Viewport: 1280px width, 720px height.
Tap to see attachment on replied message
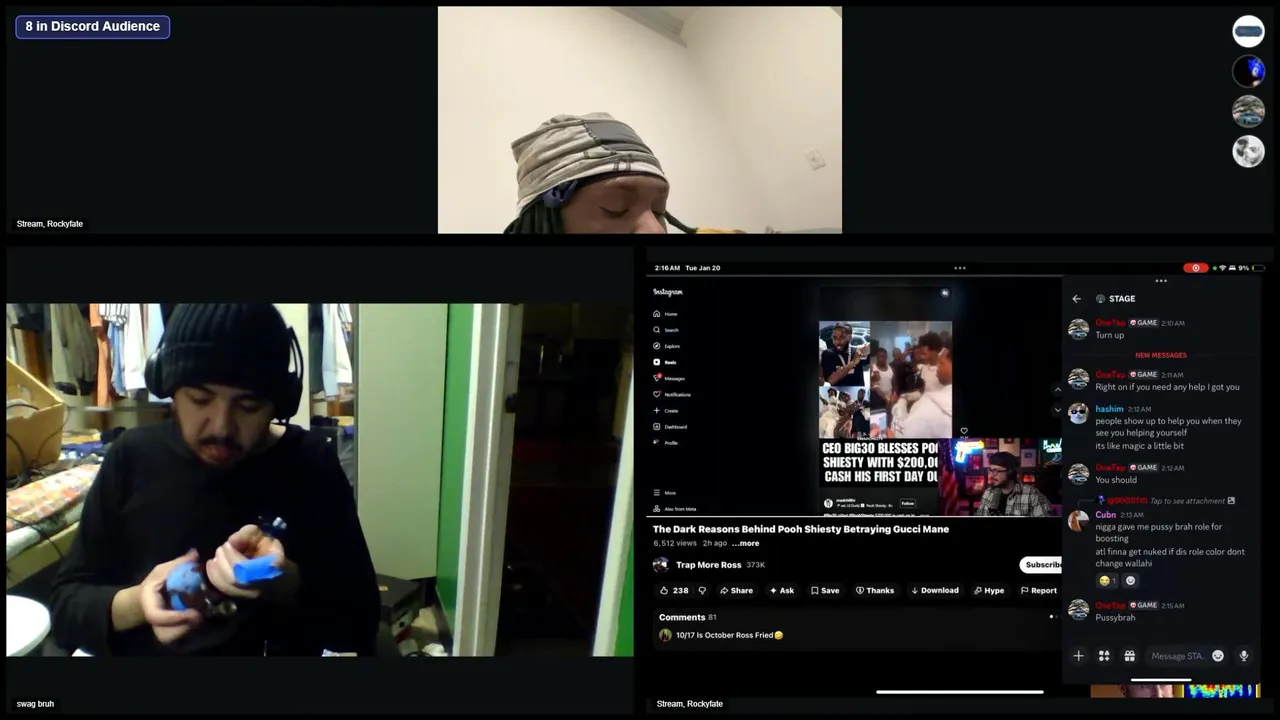(x=1192, y=501)
